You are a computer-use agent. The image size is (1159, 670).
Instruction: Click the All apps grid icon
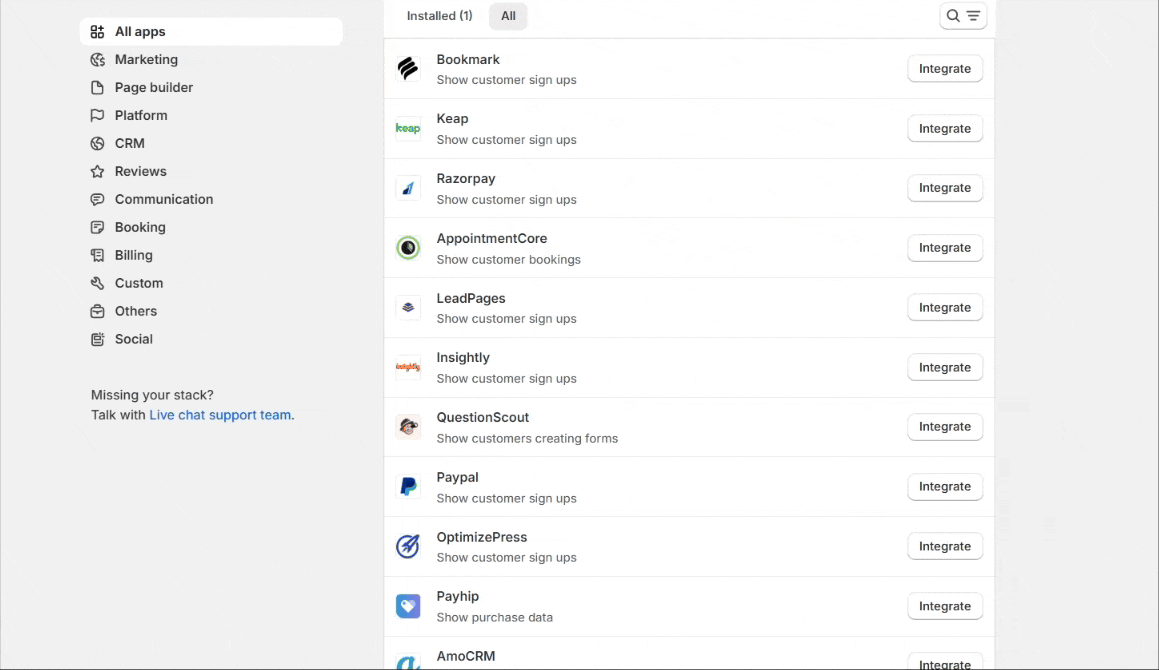coord(98,32)
